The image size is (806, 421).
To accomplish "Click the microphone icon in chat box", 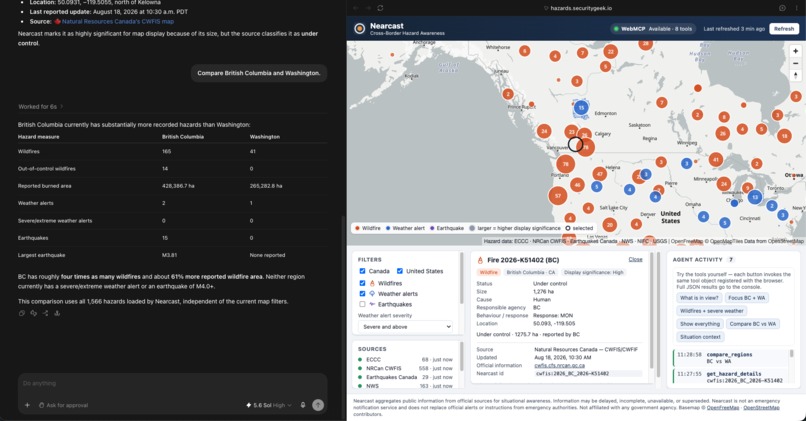I will pos(303,405).
